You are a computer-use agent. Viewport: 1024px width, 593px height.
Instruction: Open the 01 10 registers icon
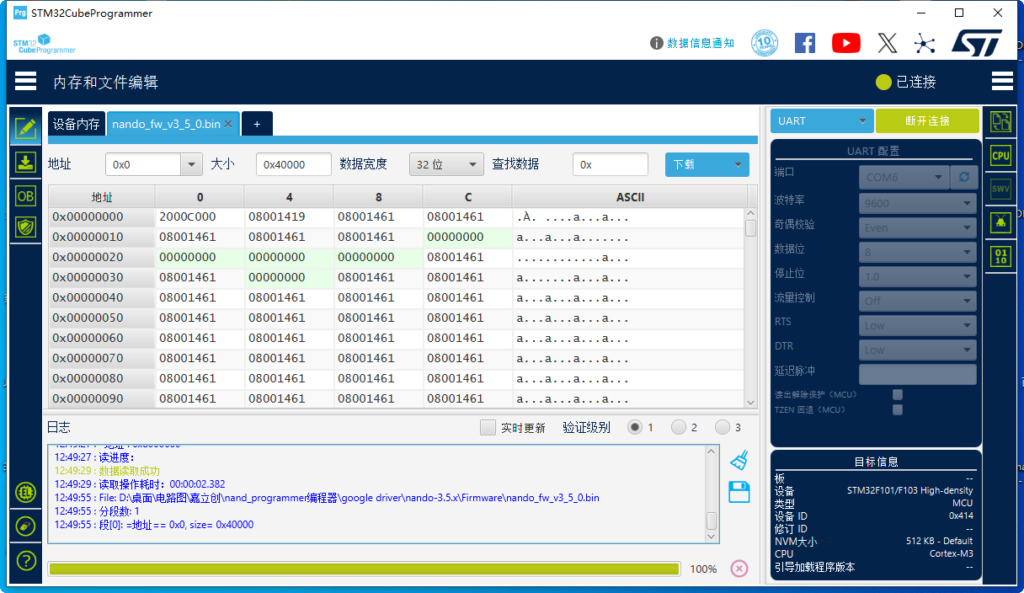pyautogui.click(x=1000, y=257)
